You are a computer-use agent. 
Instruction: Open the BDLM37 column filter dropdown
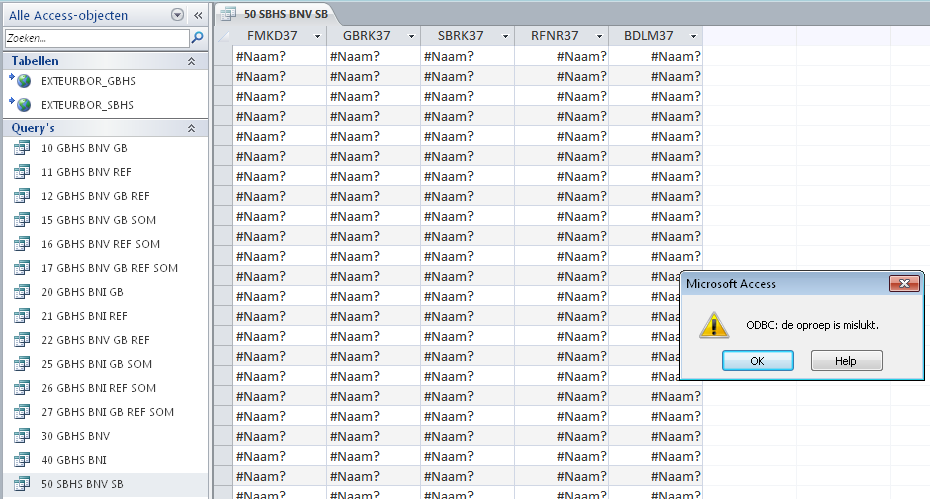pyautogui.click(x=693, y=37)
